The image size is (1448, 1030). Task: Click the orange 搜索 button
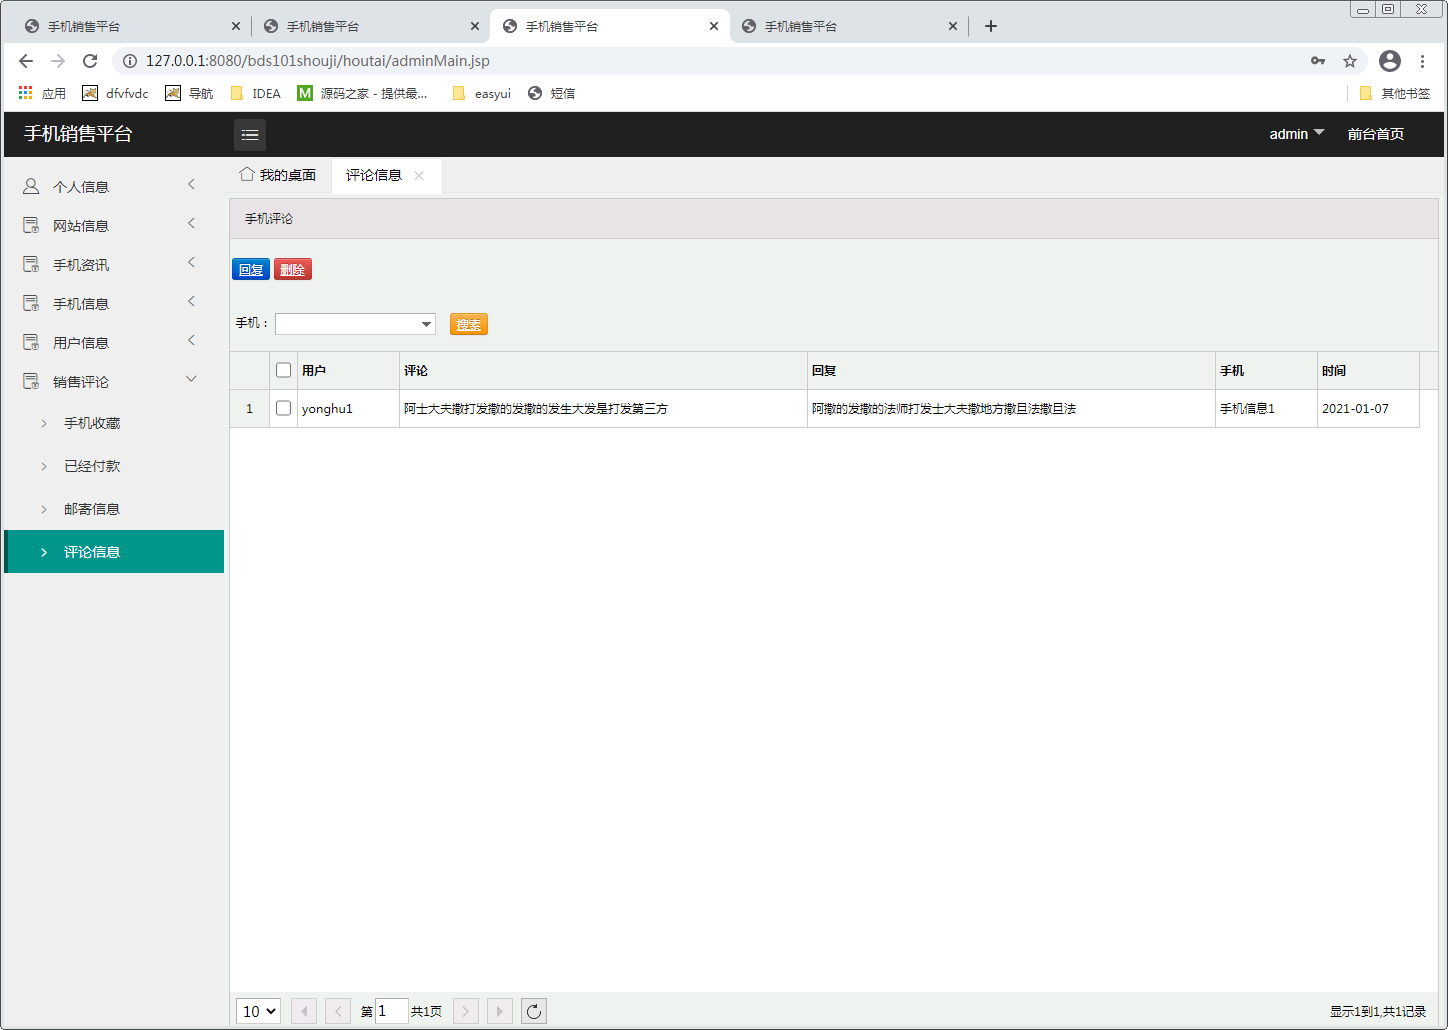coord(469,324)
